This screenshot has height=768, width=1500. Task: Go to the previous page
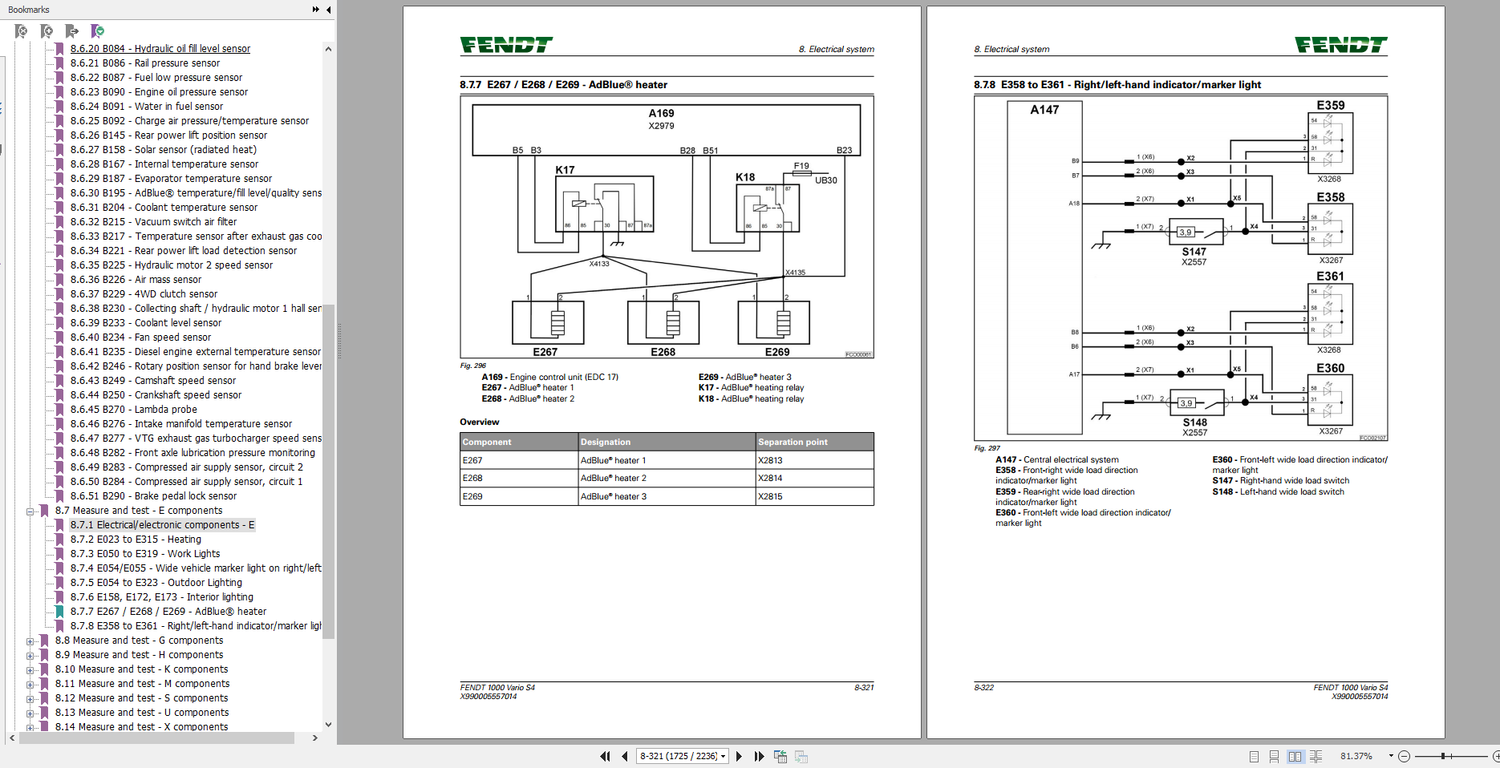coord(625,756)
